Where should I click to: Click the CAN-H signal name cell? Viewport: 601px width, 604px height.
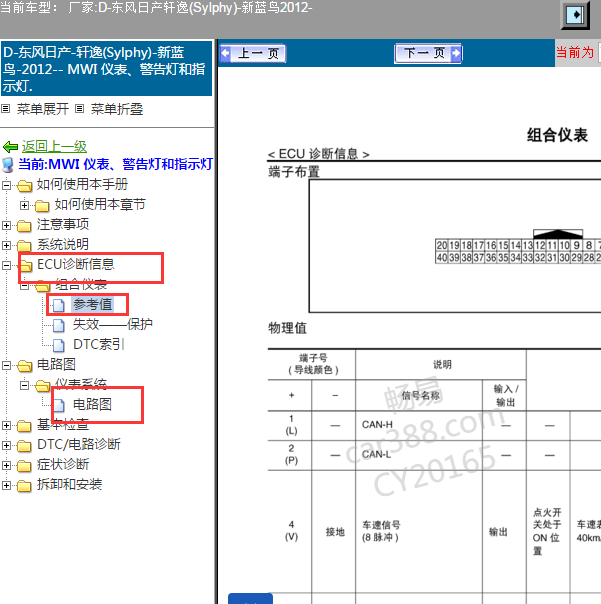click(x=419, y=425)
